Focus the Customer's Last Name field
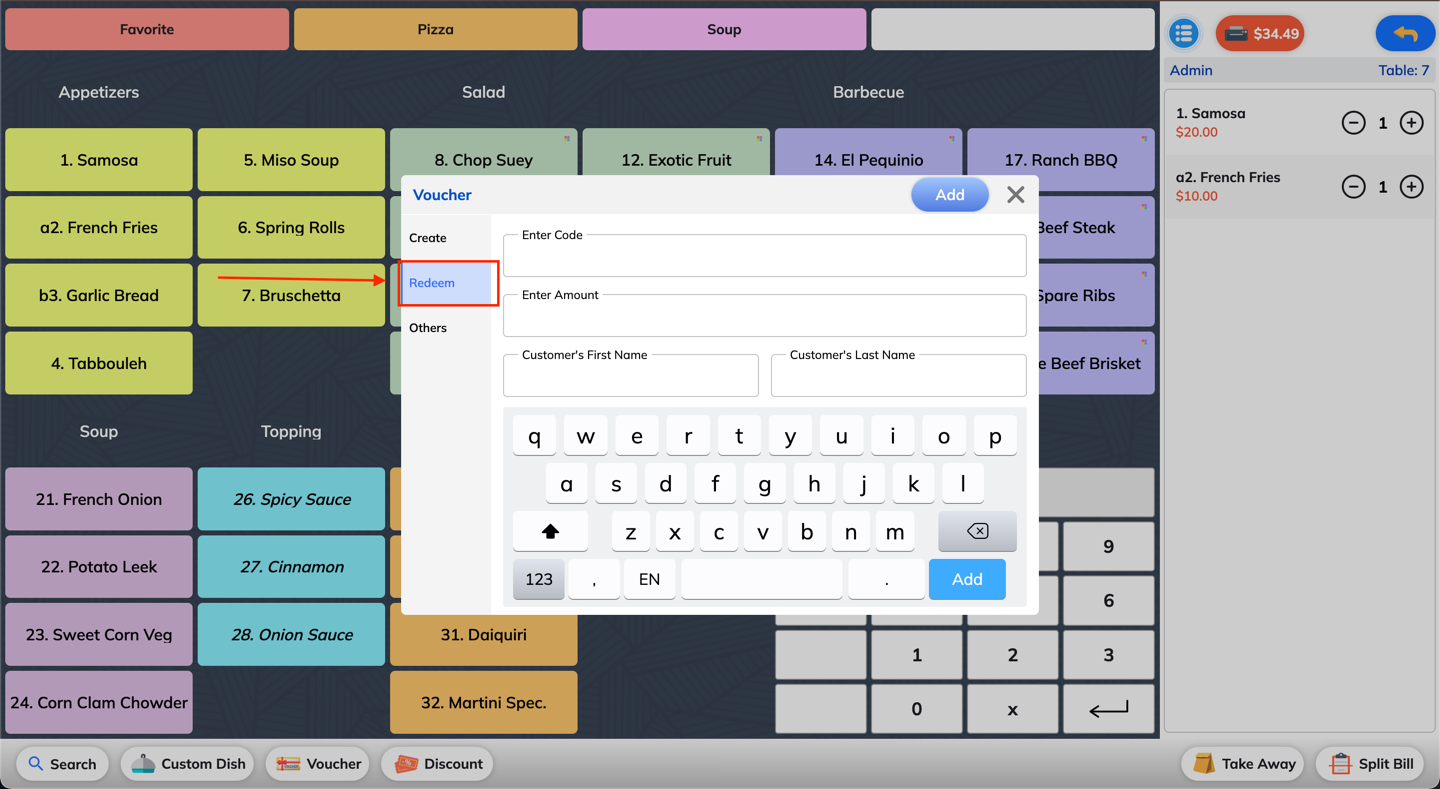 (899, 376)
